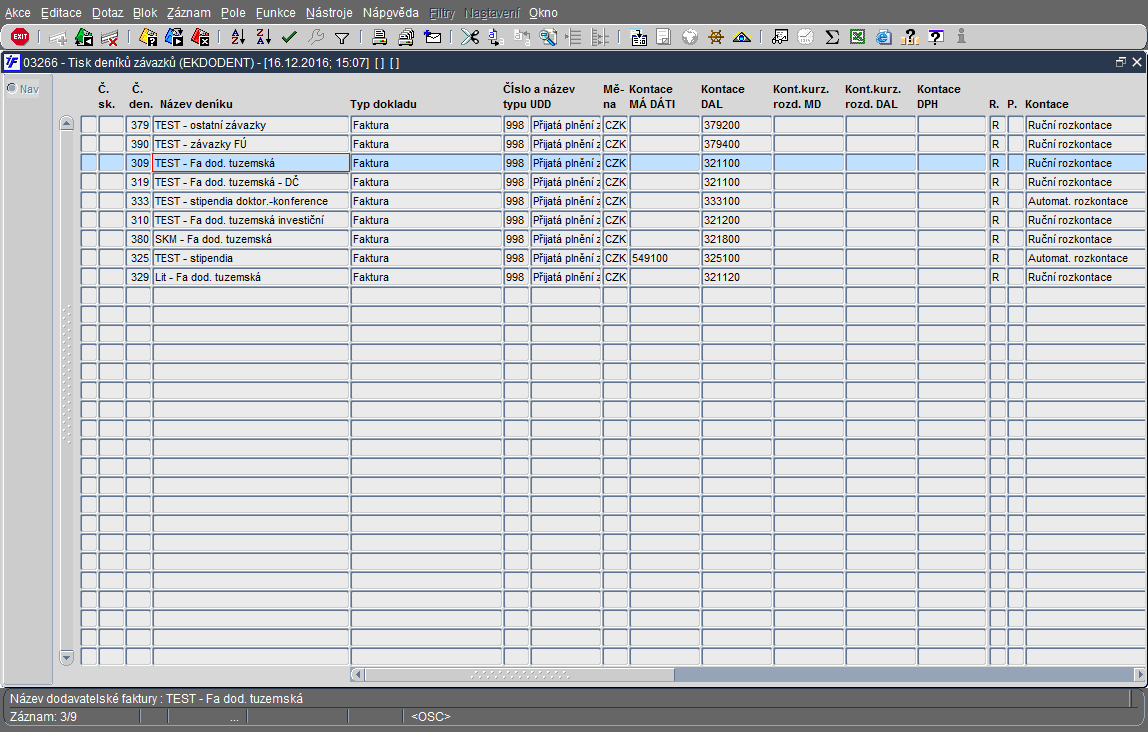Select 'SKM - Fa dod. tuzemská' cell

tap(250, 239)
